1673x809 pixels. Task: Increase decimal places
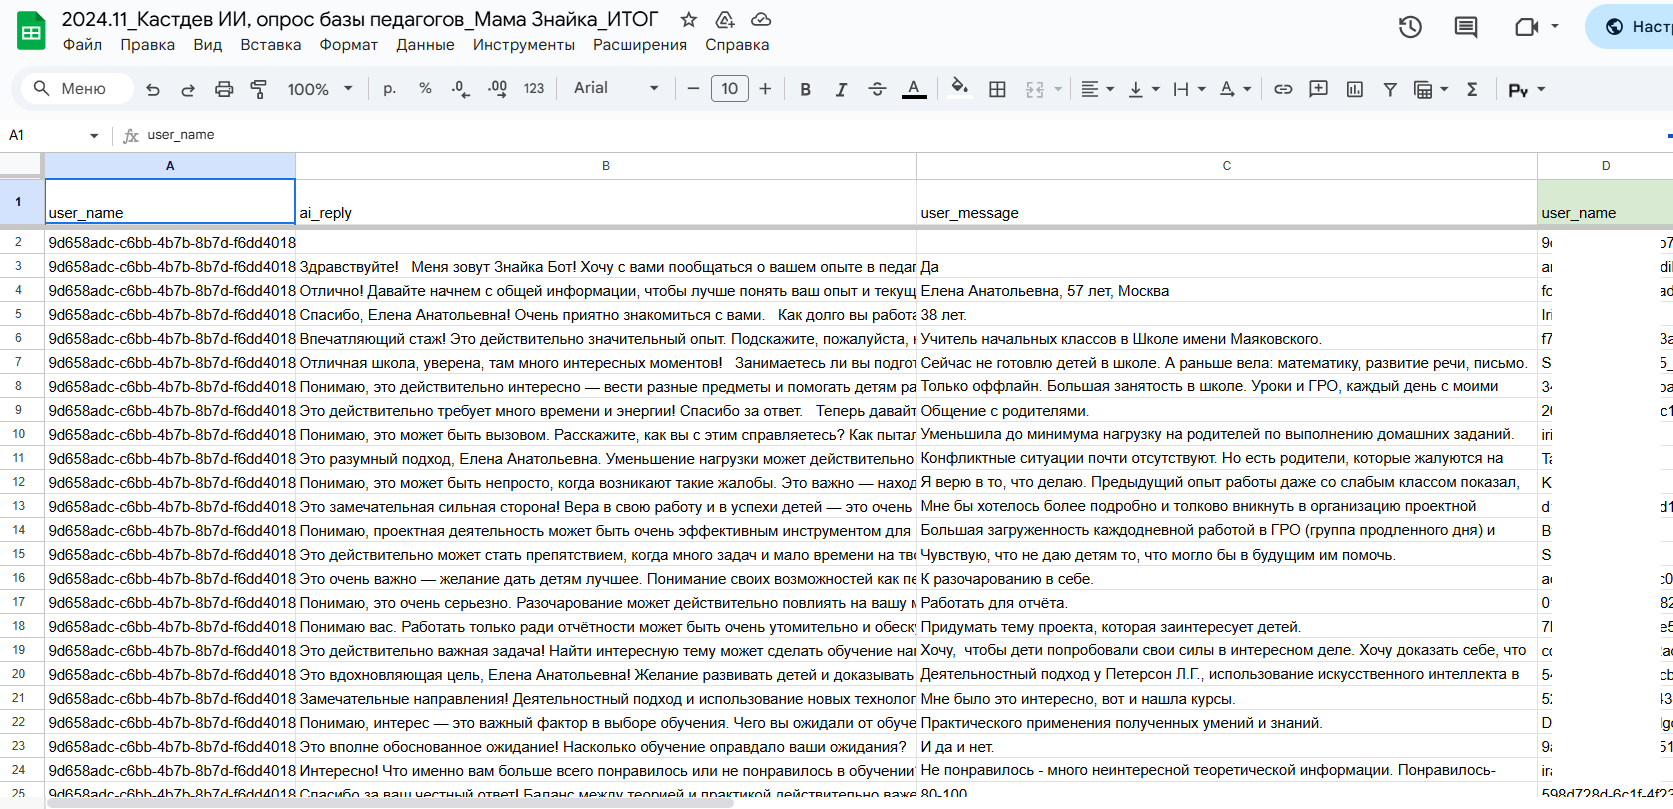(497, 89)
